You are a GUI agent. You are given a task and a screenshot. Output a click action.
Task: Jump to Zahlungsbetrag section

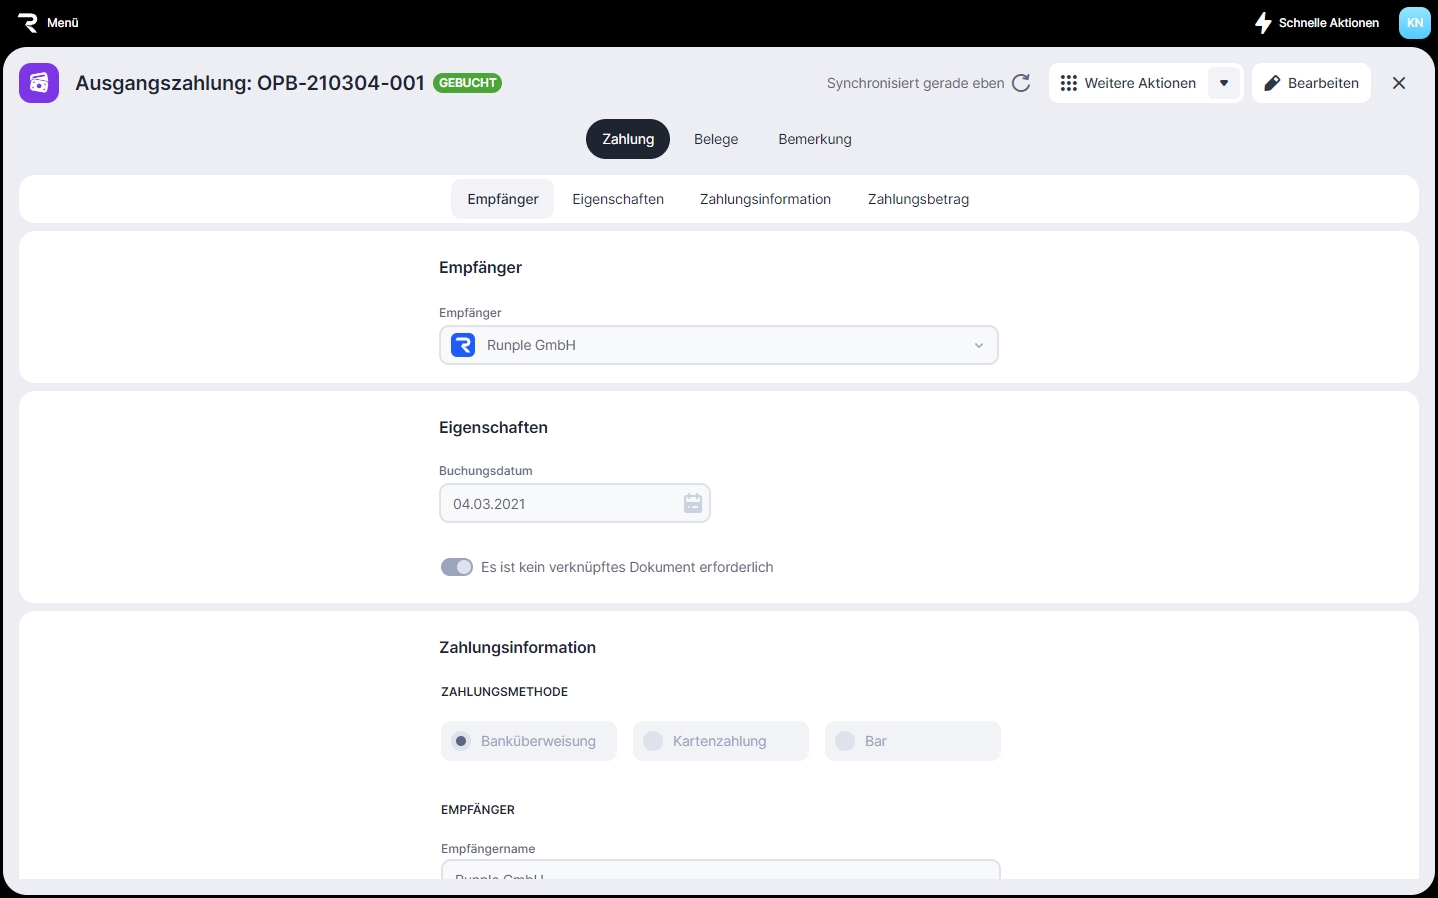pyautogui.click(x=918, y=199)
